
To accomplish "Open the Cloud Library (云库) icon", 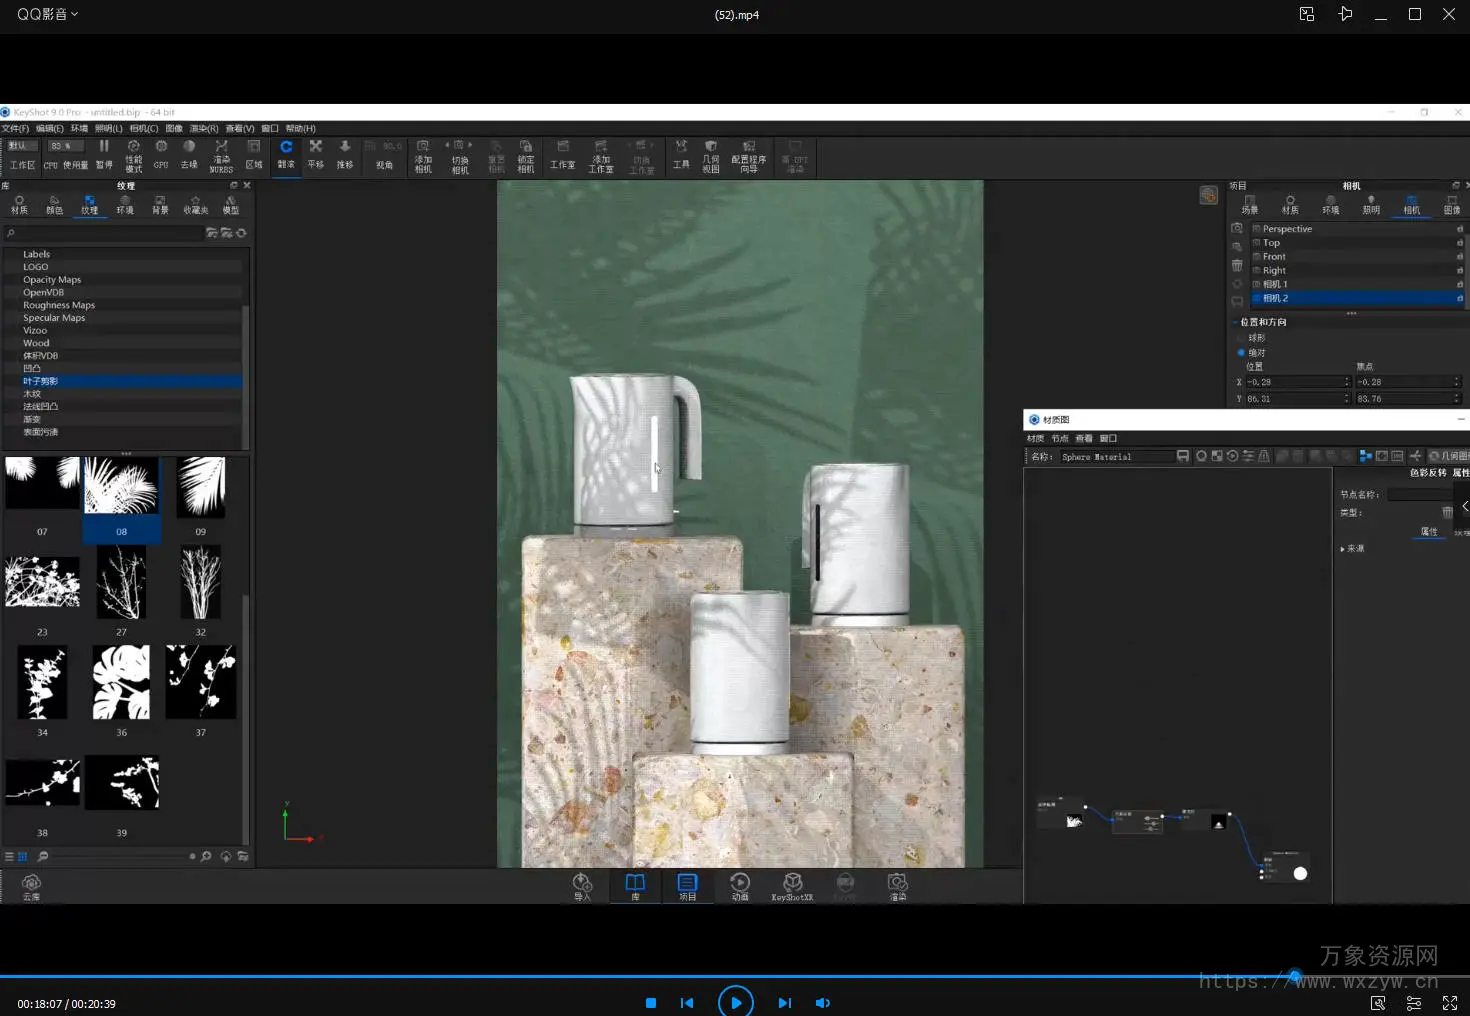I will (31, 886).
